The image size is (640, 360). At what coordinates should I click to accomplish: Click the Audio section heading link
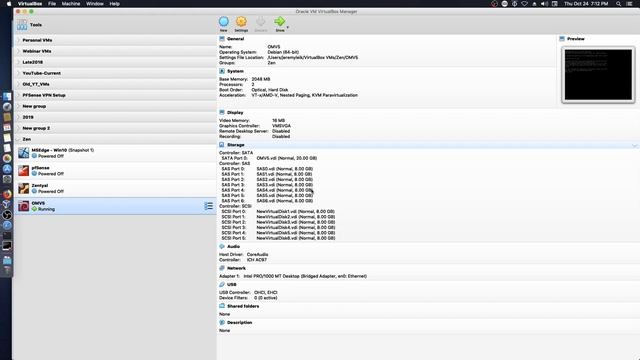[233, 247]
